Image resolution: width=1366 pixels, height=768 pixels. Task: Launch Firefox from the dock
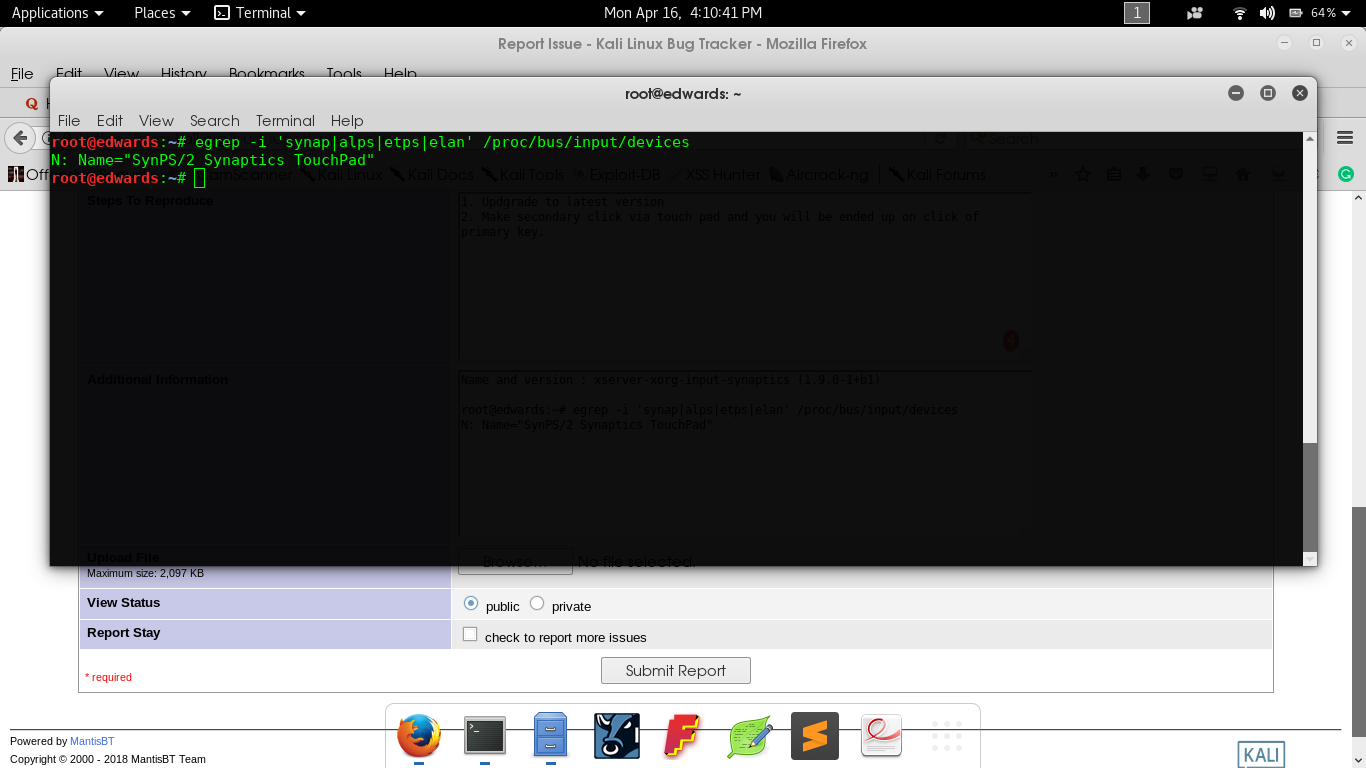pyautogui.click(x=419, y=736)
